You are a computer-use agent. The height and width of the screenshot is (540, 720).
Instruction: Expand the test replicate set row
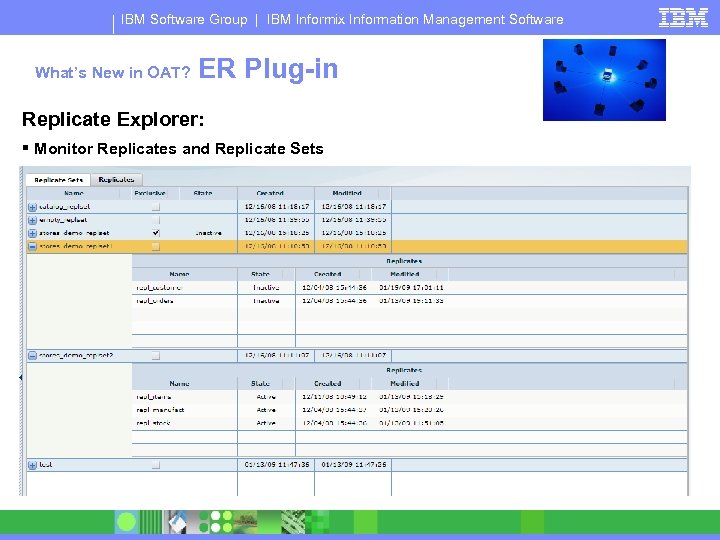click(x=32, y=465)
